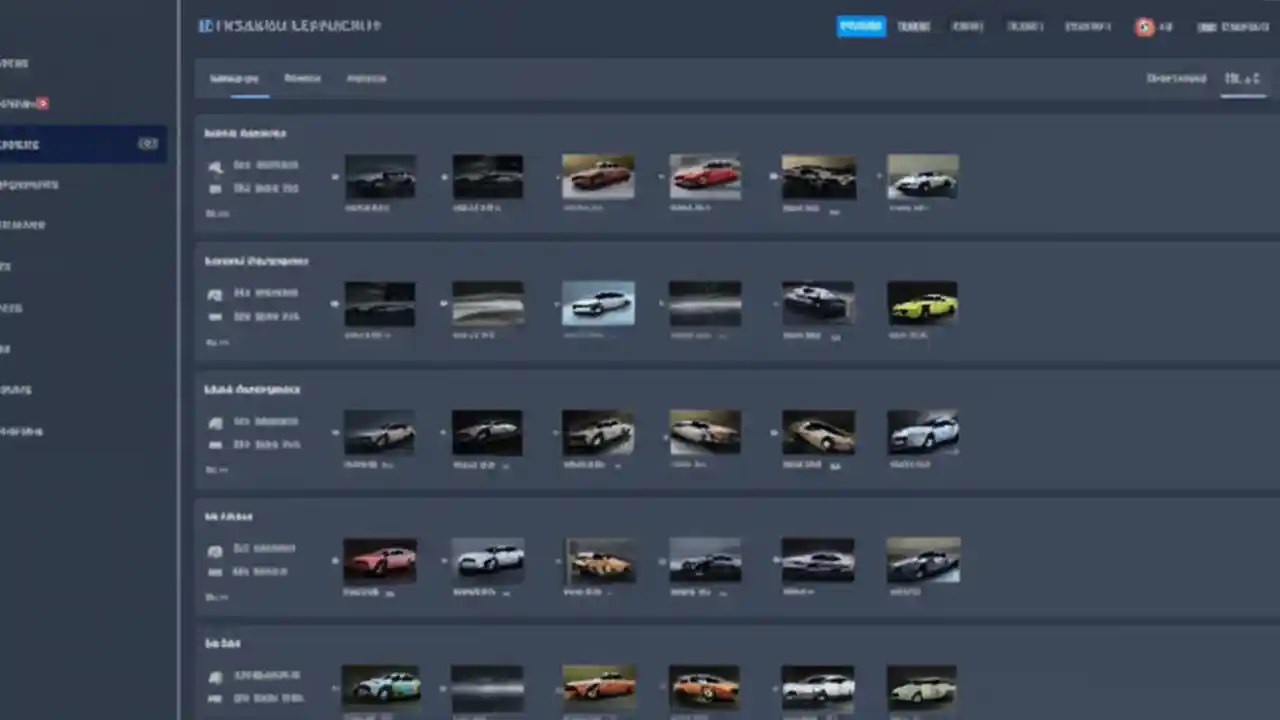This screenshot has height=720, width=1280.
Task: Click the brand logo icon in the second collection row
Action: 215,293
